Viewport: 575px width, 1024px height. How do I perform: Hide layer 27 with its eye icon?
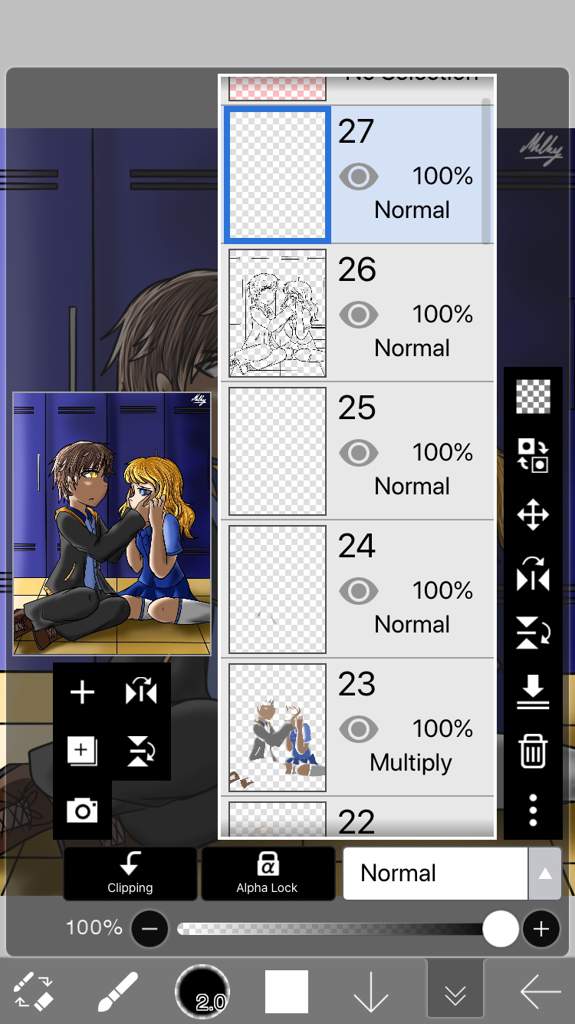click(358, 176)
